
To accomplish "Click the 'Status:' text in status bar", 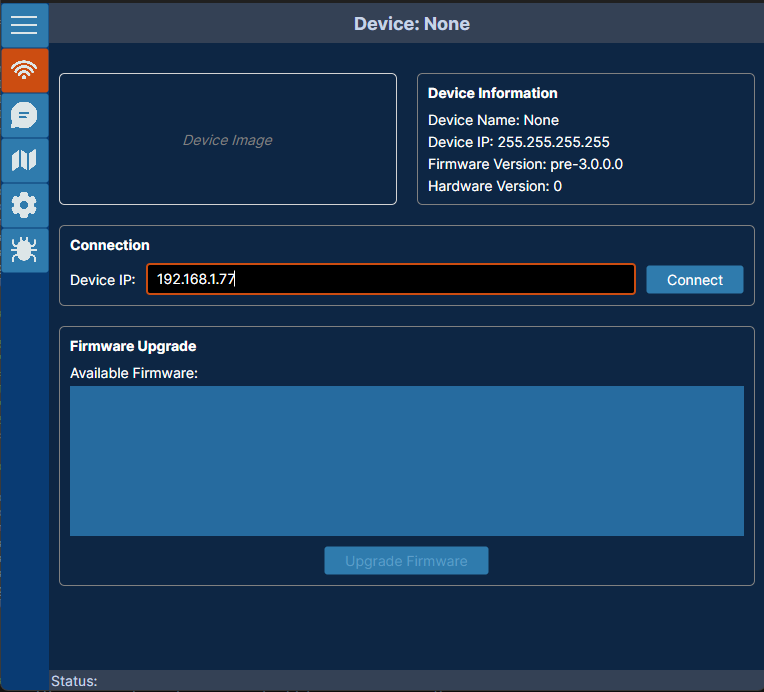I will click(x=74, y=681).
